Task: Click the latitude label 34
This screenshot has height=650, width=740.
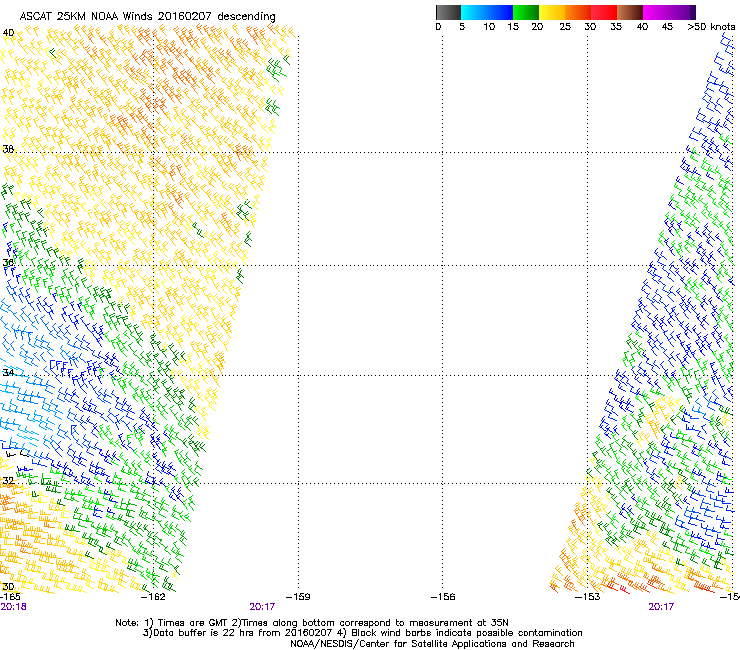Action: pyautogui.click(x=8, y=372)
